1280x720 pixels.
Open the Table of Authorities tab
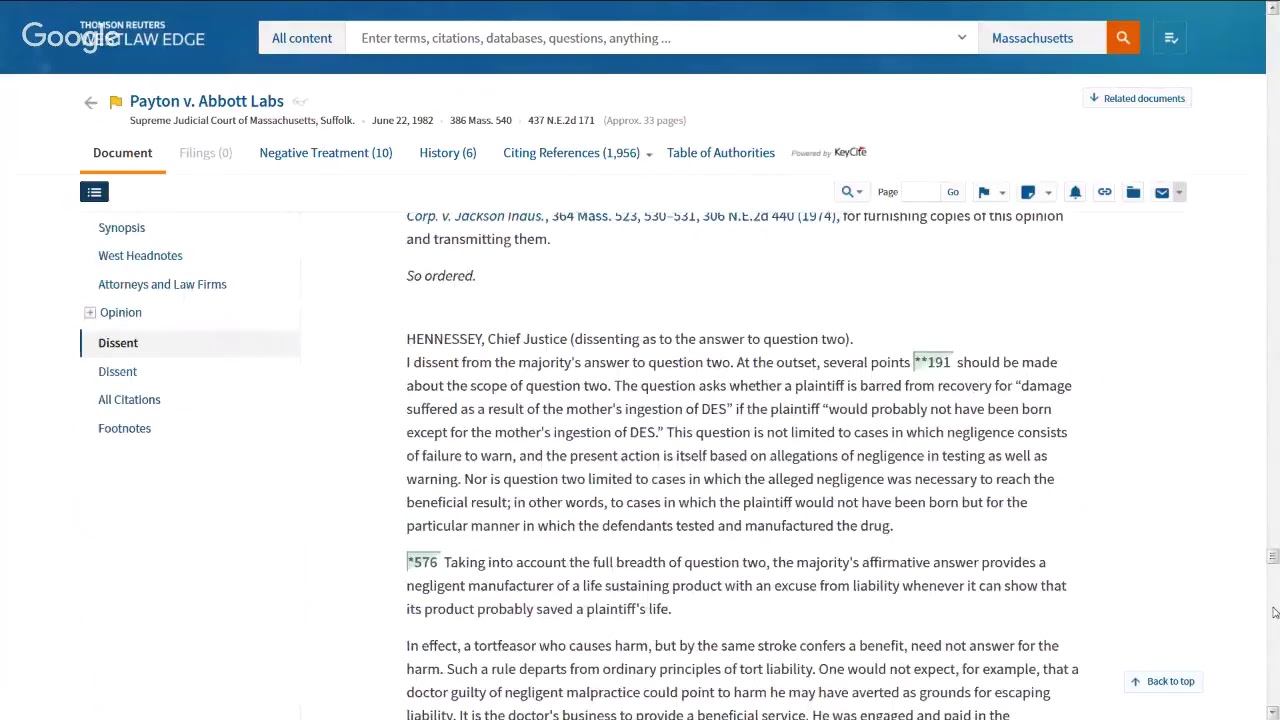coord(721,153)
